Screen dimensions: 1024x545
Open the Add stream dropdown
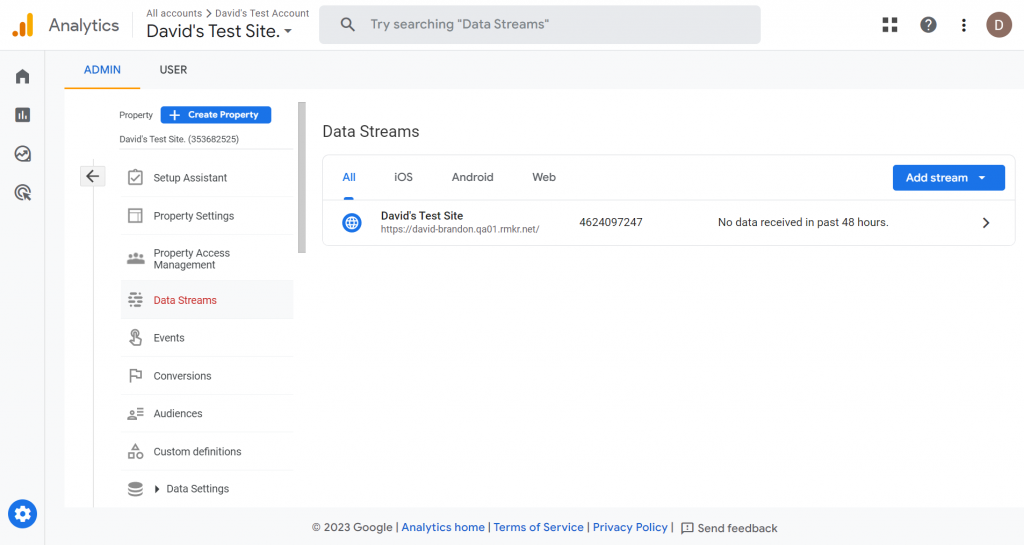pos(948,178)
